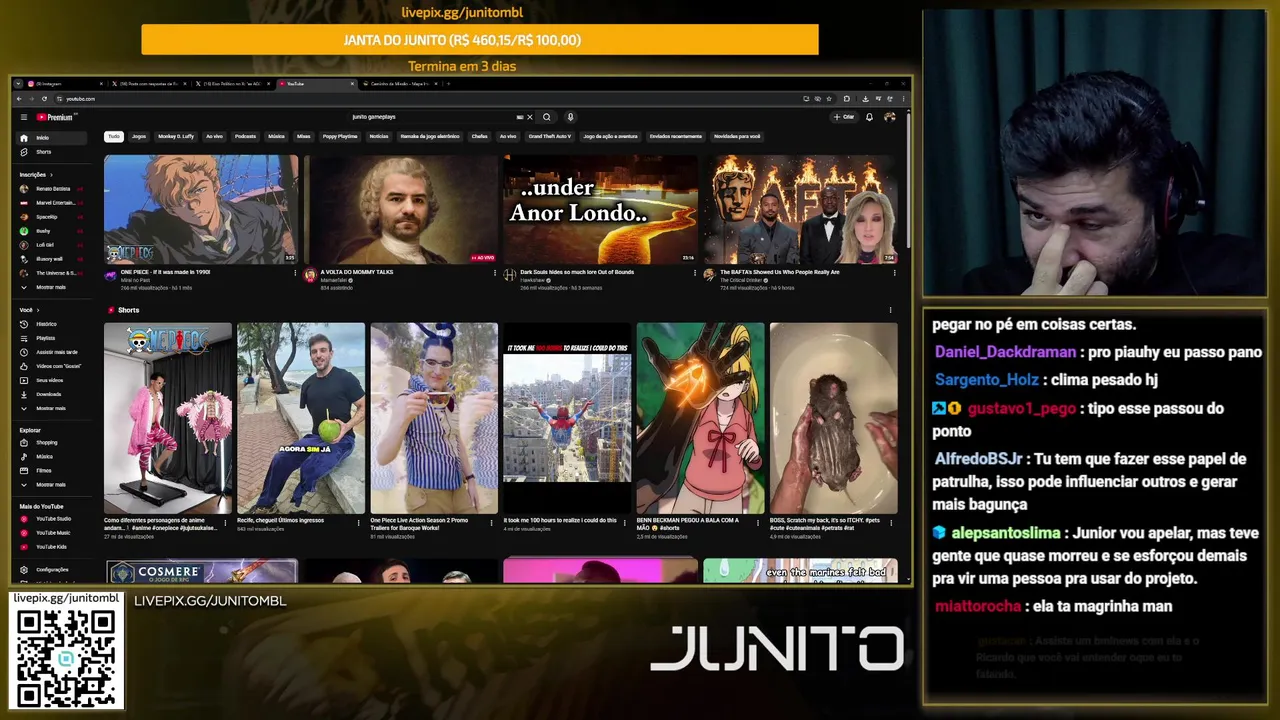This screenshot has height=720, width=1280.
Task: Open Lofi Girl channel subscription
Action: point(52,245)
